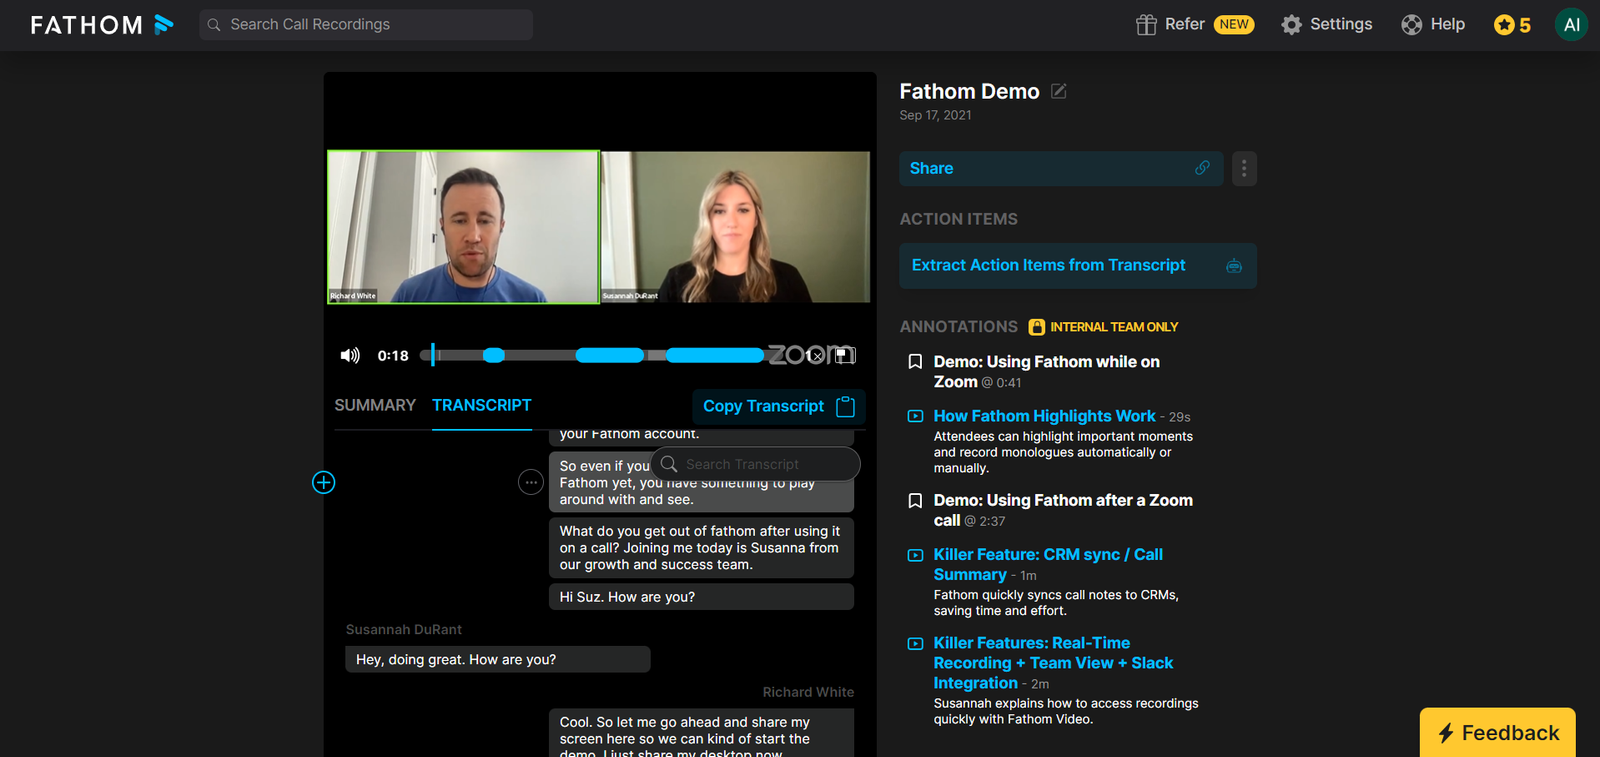Click the Sep 17, 2021 date text
Screen dimensions: 1600x757
[x=935, y=115]
